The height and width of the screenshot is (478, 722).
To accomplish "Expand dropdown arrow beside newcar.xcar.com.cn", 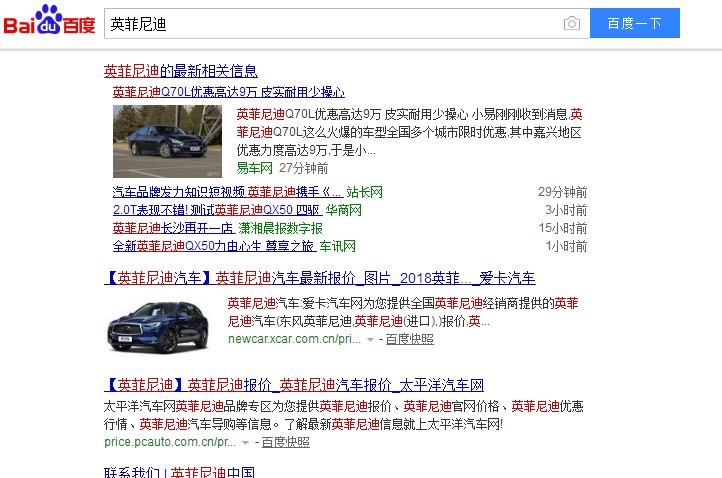I will coord(370,340).
